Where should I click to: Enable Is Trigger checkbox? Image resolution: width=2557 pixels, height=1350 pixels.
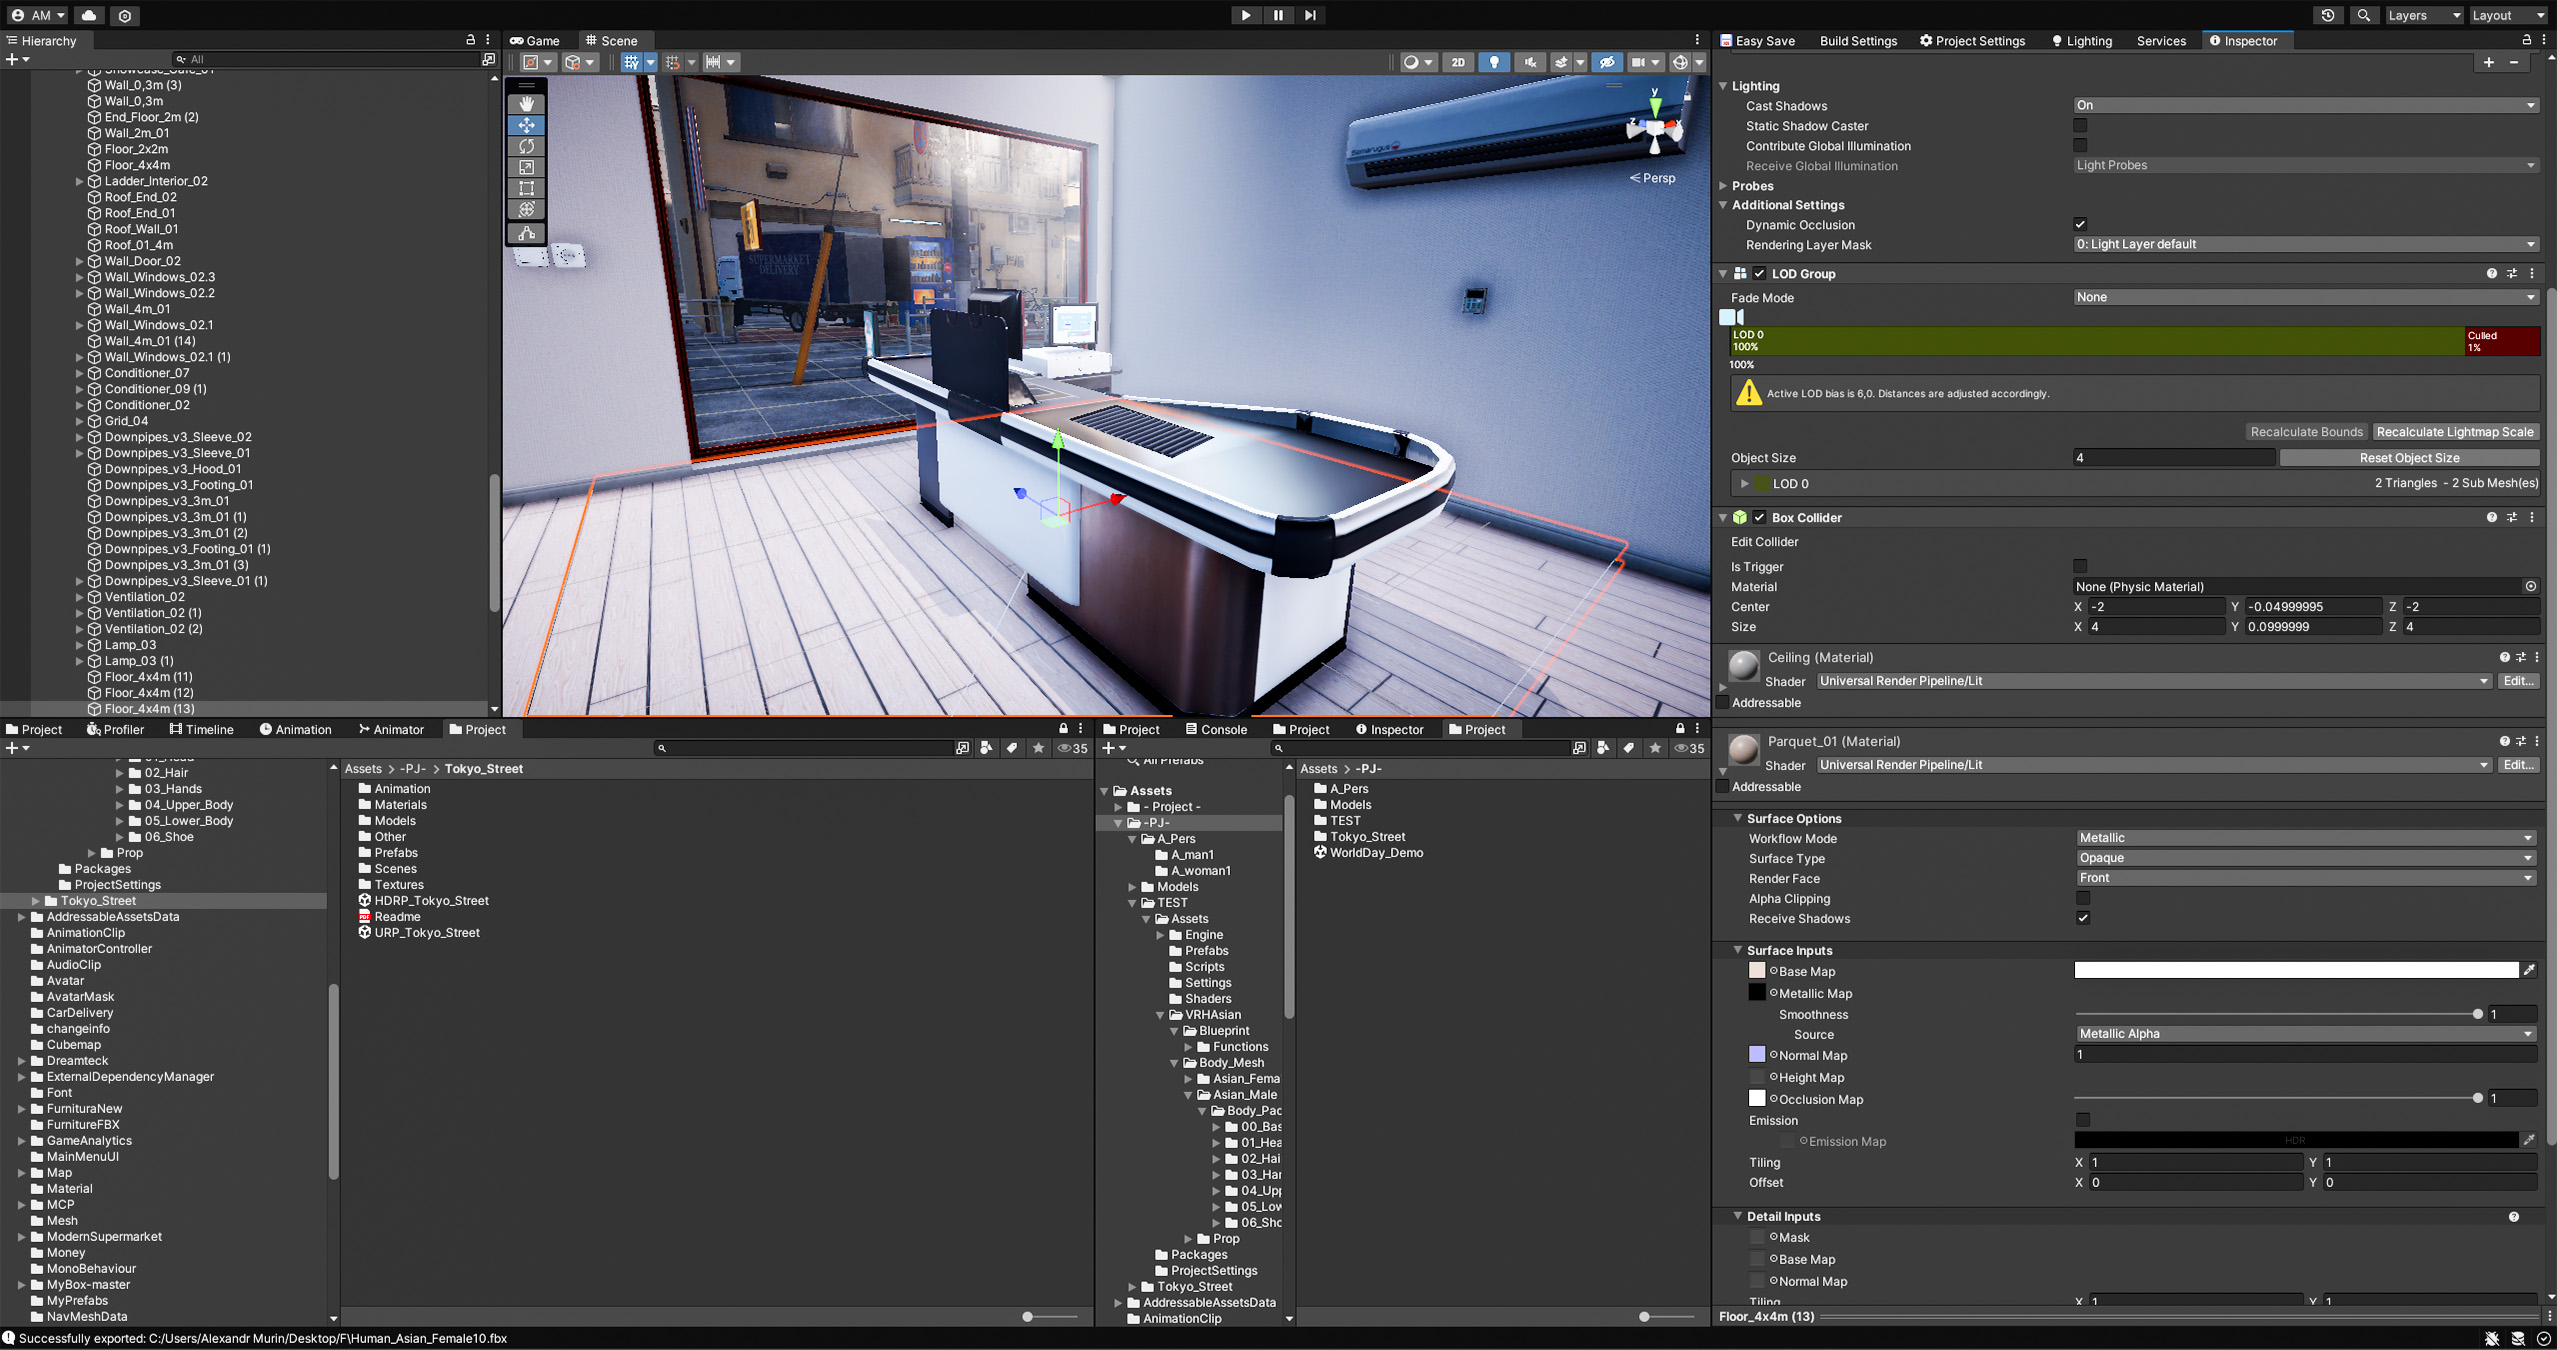[x=2080, y=566]
